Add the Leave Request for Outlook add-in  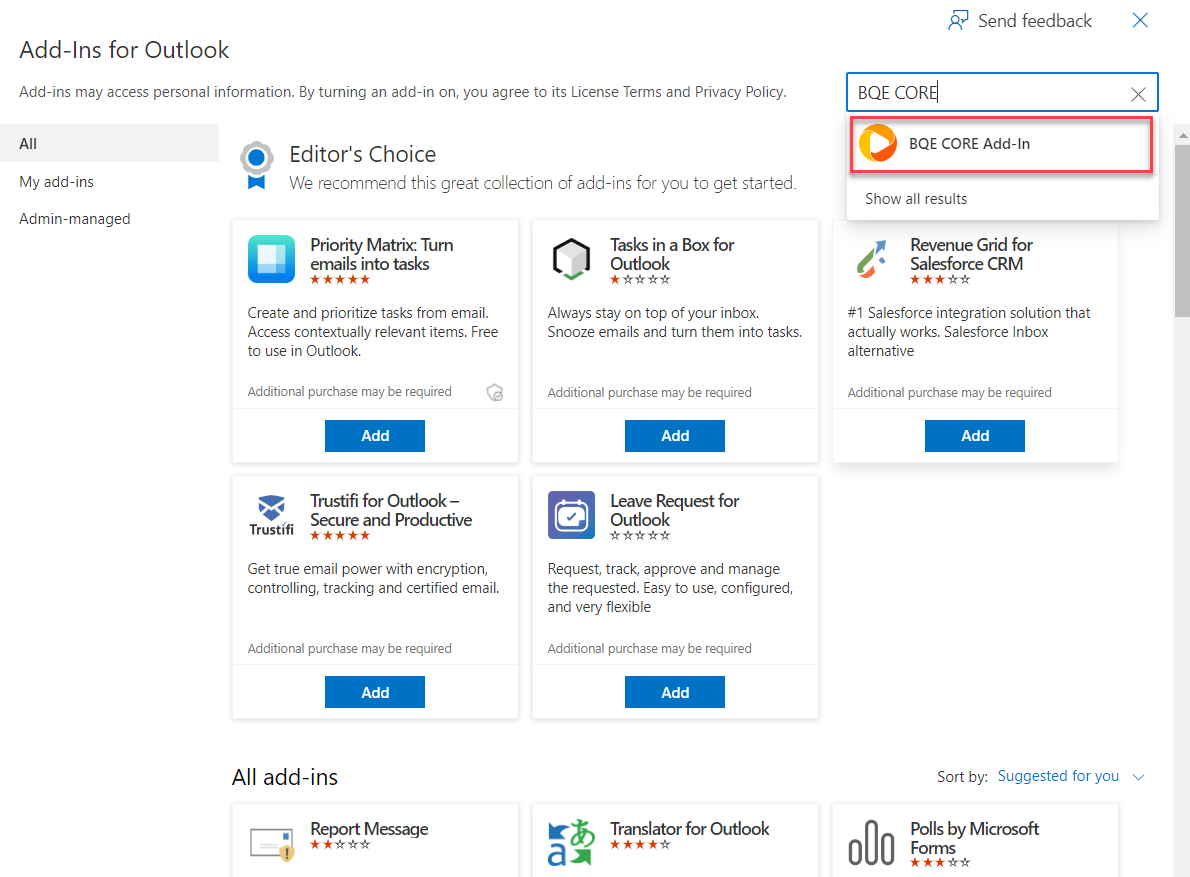[x=675, y=692]
